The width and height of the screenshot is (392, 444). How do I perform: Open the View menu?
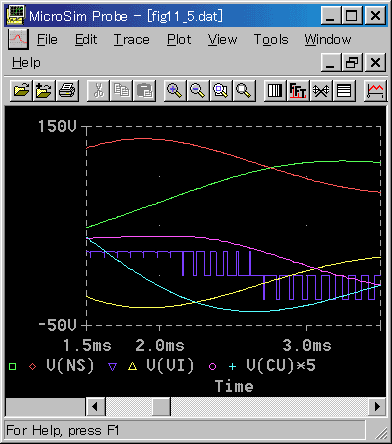222,40
